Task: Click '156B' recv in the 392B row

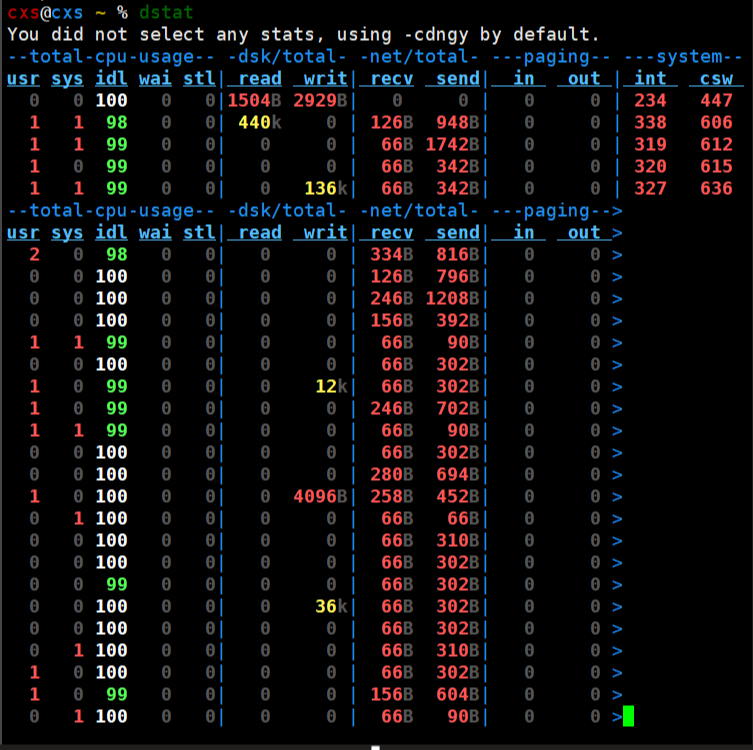Action: (391, 321)
